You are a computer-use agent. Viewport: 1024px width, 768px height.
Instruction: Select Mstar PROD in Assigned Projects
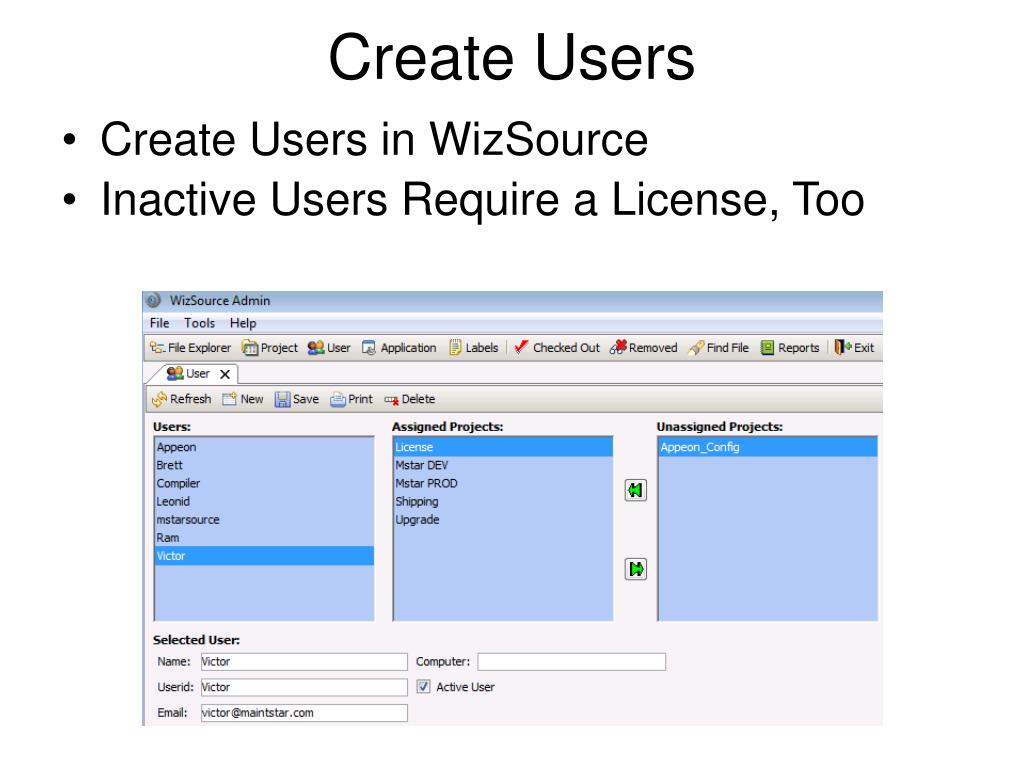tap(503, 484)
